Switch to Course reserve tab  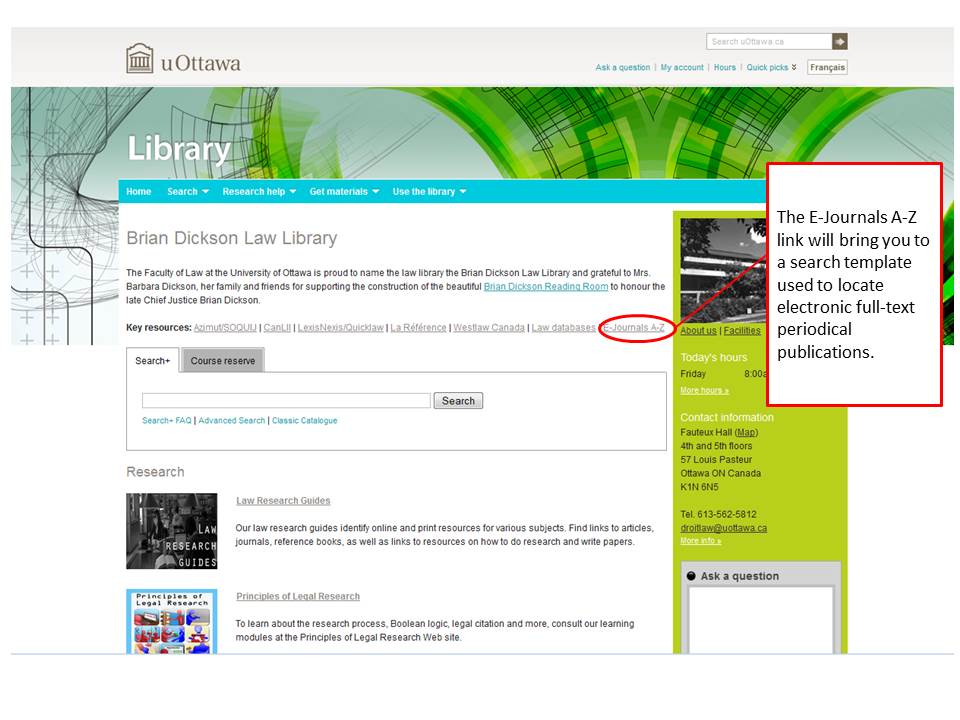(223, 361)
